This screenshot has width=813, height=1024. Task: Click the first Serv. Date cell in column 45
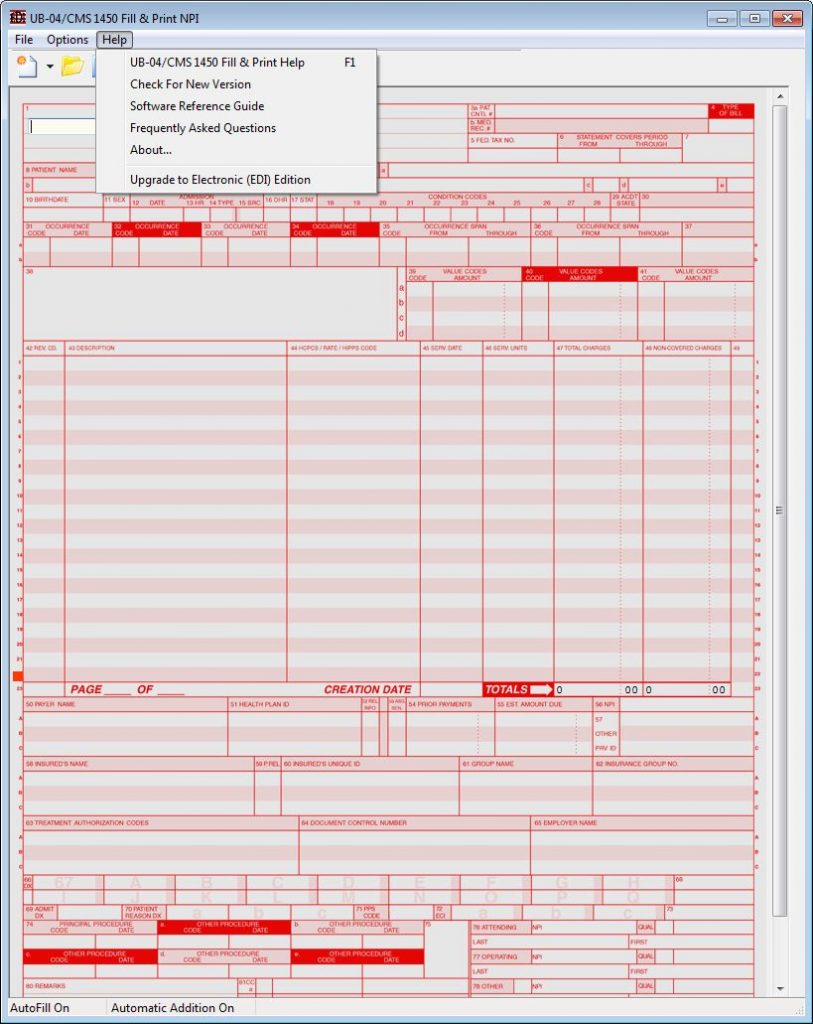451,362
